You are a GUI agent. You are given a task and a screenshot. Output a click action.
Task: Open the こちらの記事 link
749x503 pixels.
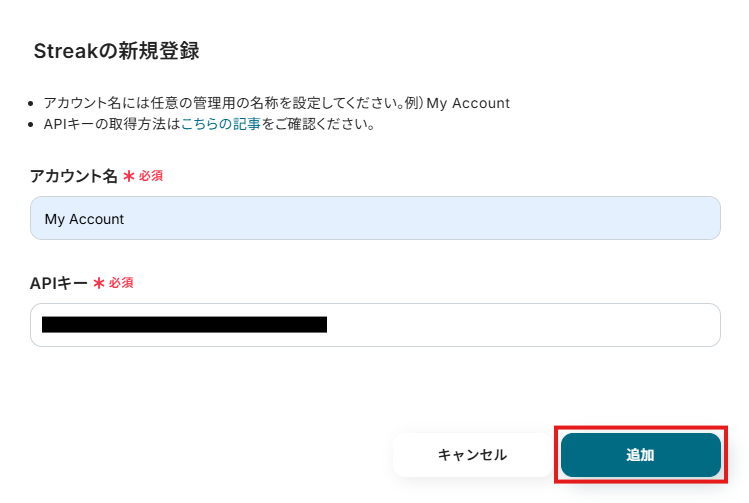220,125
